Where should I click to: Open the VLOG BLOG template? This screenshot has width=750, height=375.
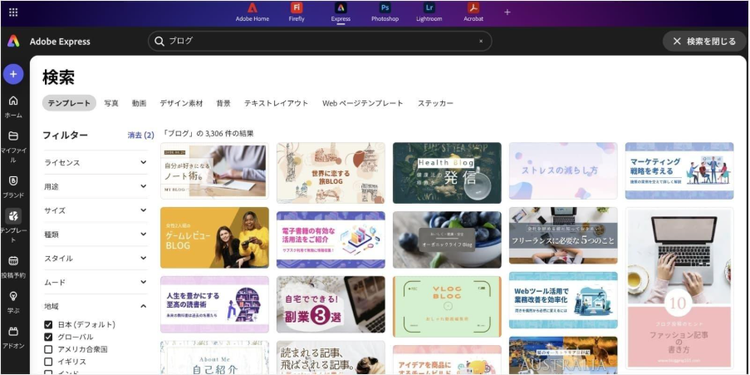tap(447, 306)
